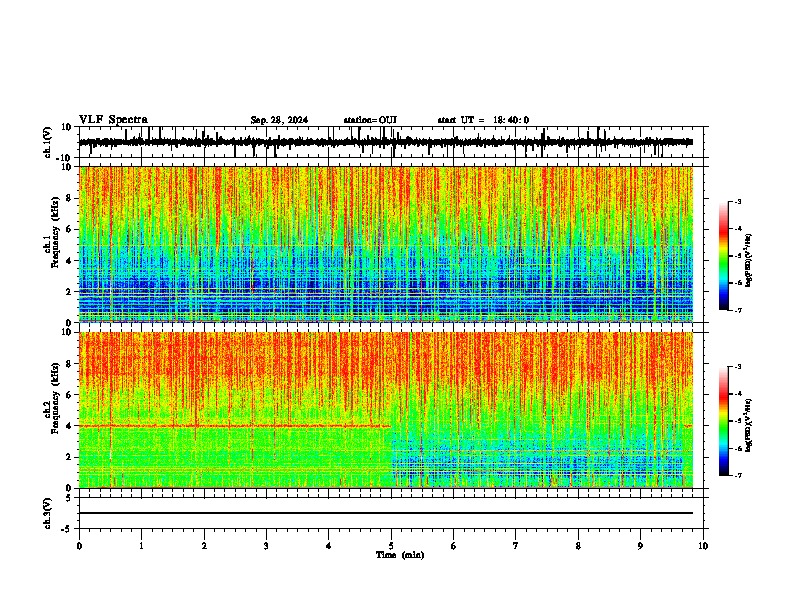Click the "ch.1(V)" waveform axis label
Image resolution: width=792 pixels, height=612 pixels.
(x=48, y=142)
